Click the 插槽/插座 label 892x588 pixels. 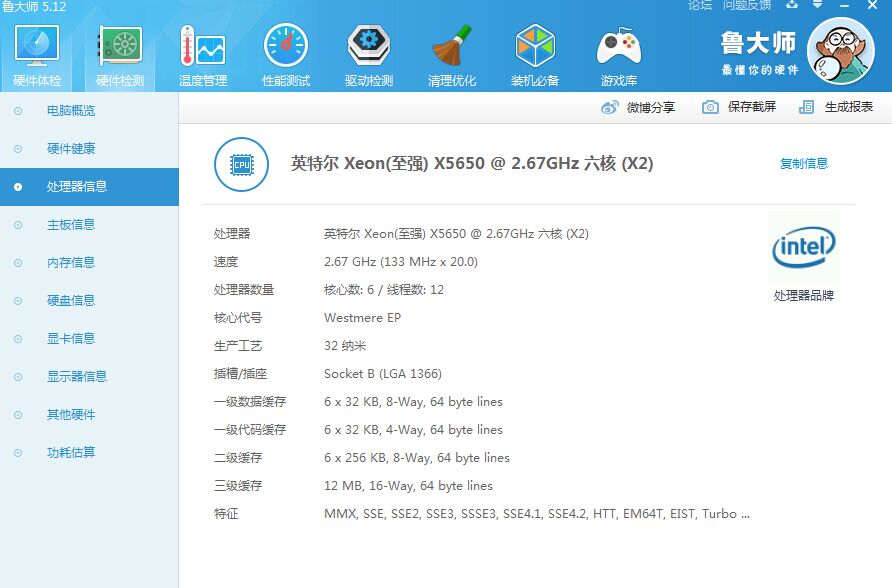[x=240, y=374]
